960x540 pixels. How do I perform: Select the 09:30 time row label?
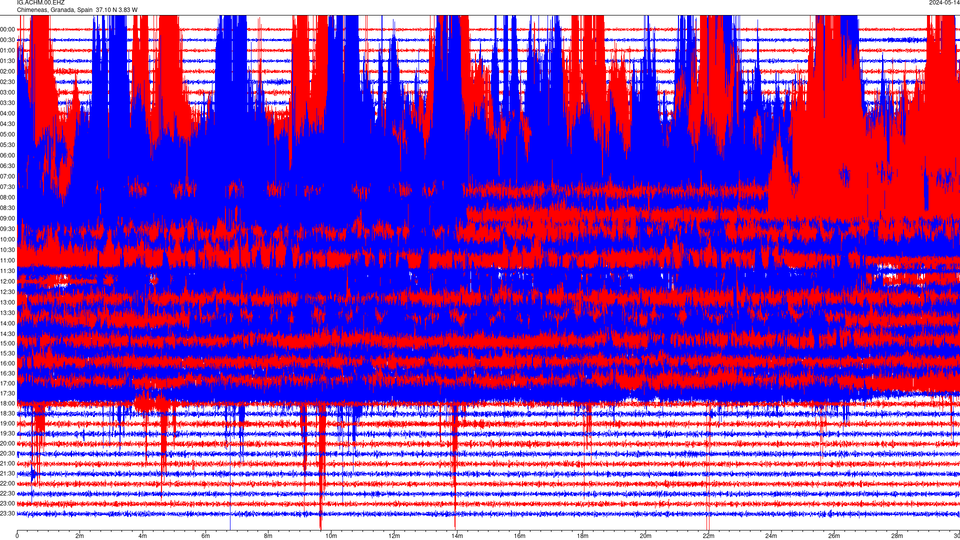pyautogui.click(x=7, y=228)
